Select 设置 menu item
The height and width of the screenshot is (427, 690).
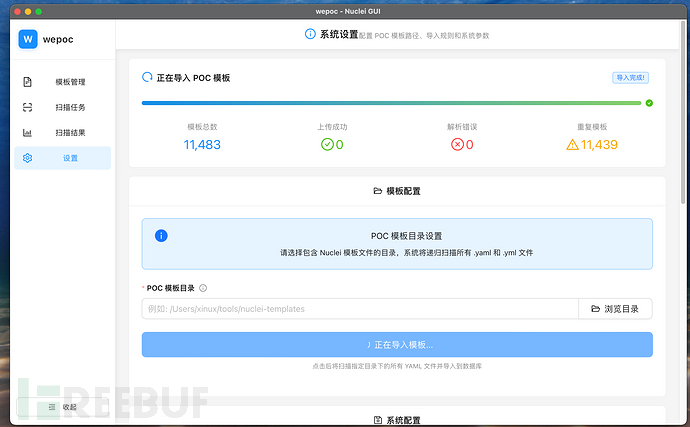tap(62, 158)
